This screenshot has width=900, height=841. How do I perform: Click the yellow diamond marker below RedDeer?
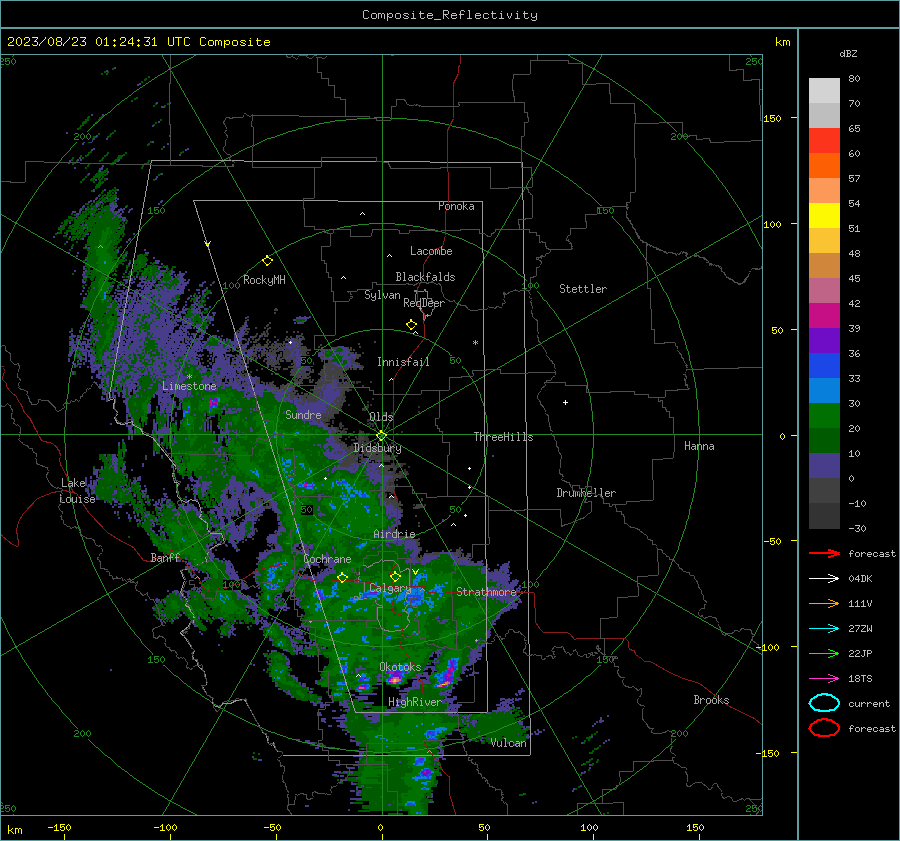pyautogui.click(x=411, y=325)
